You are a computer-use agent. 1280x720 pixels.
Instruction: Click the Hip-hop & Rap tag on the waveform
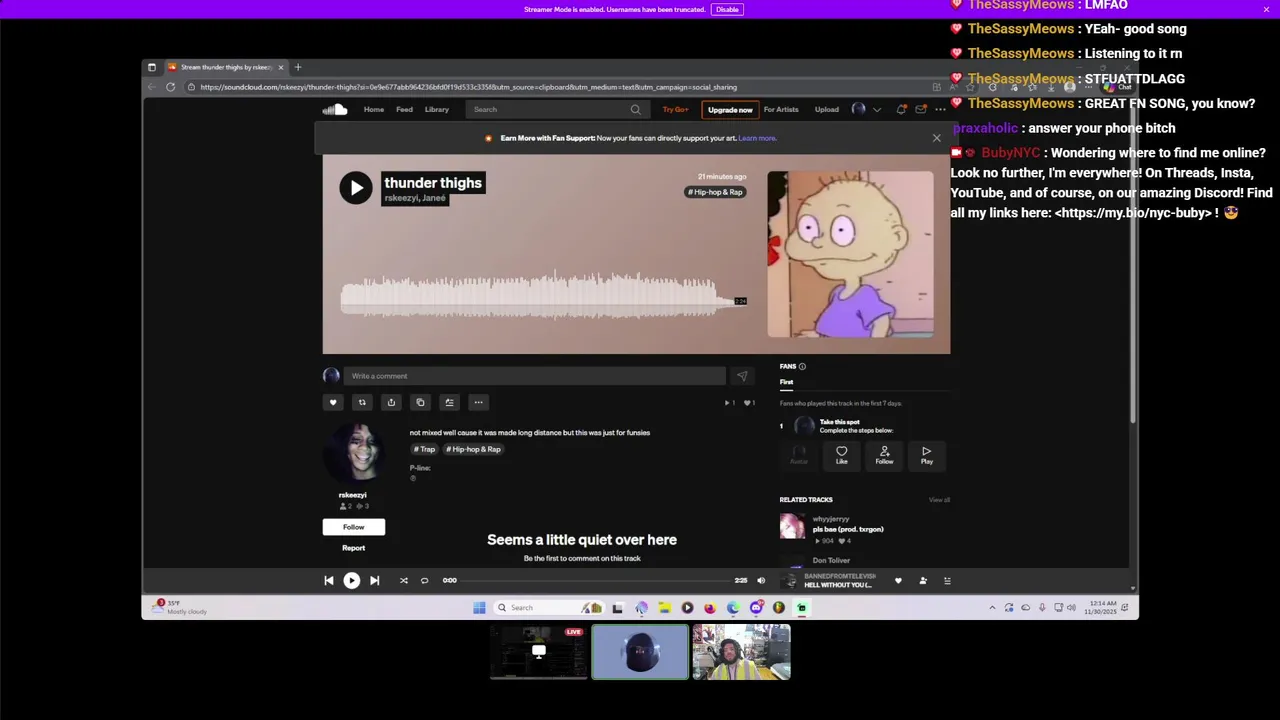[x=716, y=192]
